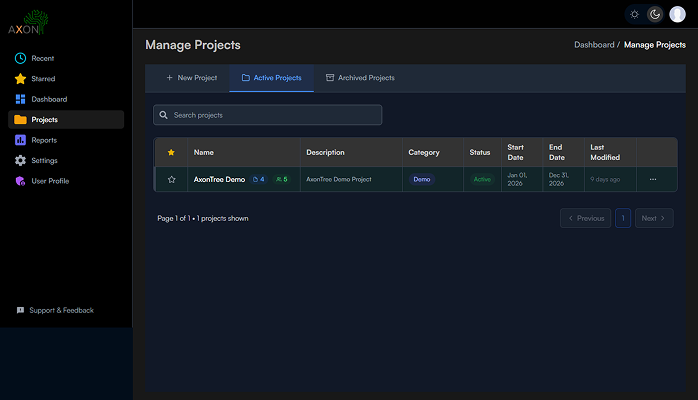
Task: Open the Dashboard grid icon
Action: (20, 99)
